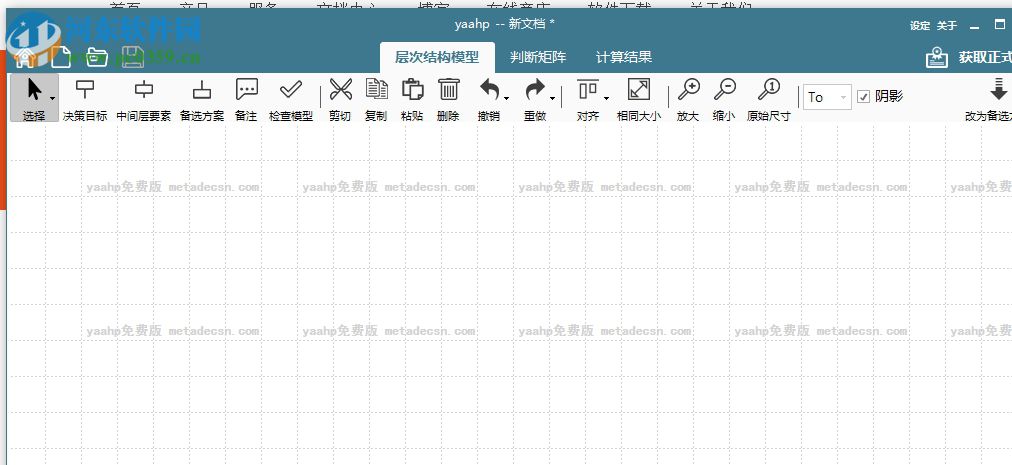Click the home icon in header
The height and width of the screenshot is (465, 1012).
click(25, 57)
